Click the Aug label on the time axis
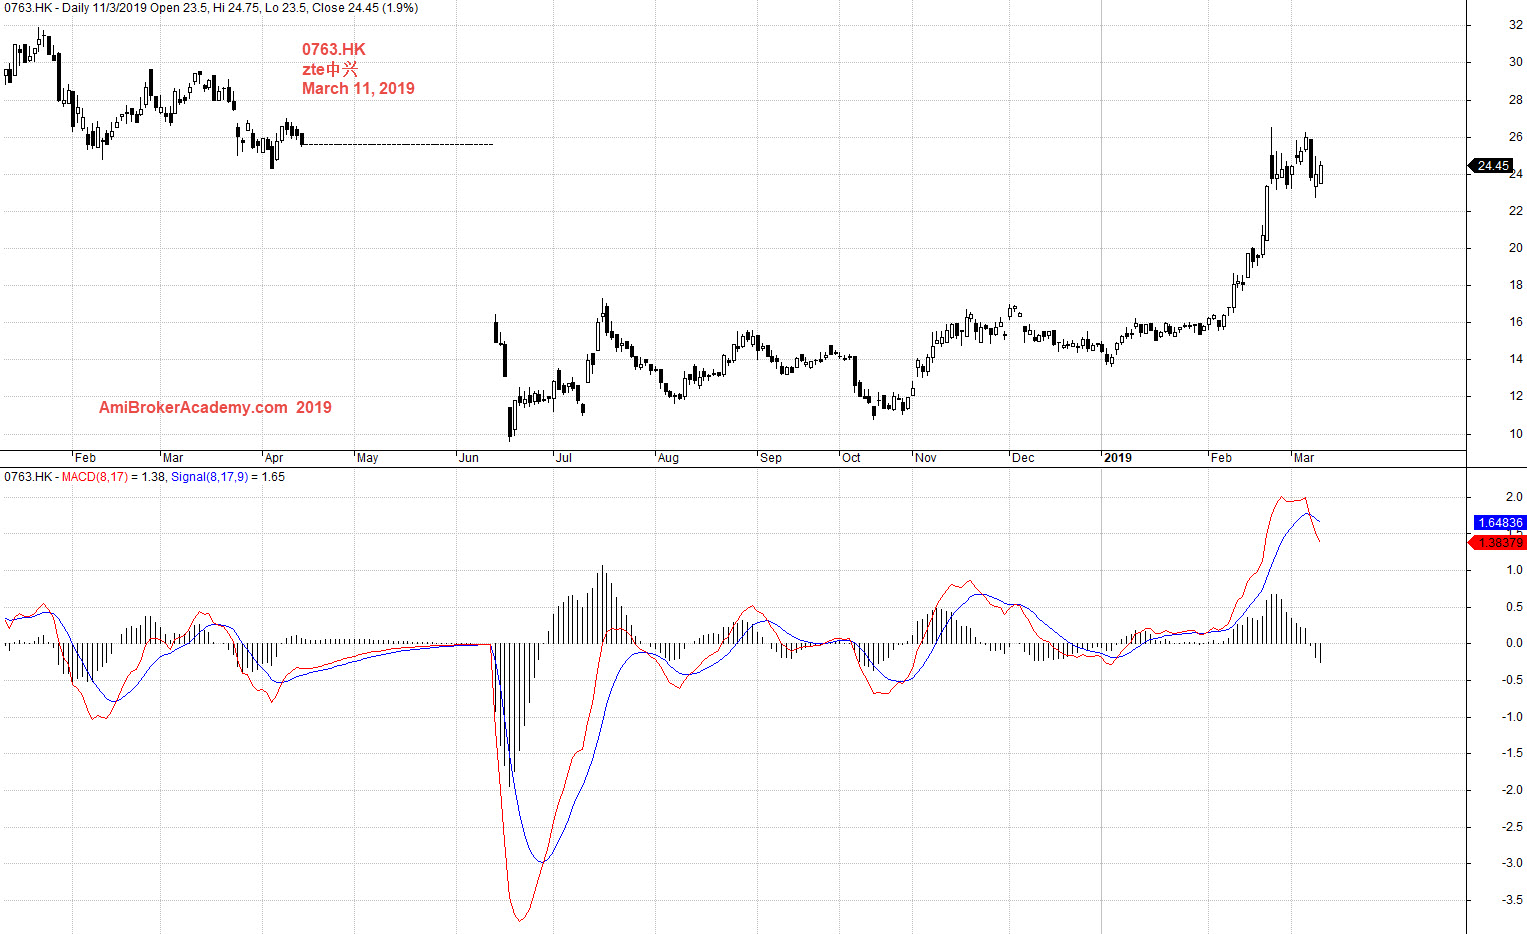Screen dimensions: 1527x934 (x=668, y=458)
